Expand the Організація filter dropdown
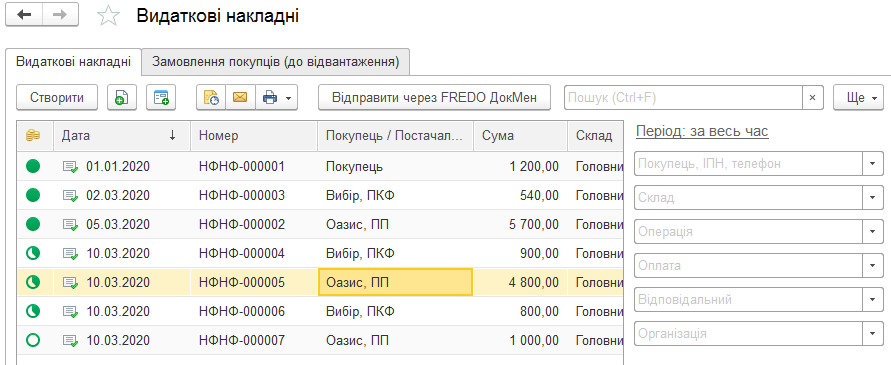The width and height of the screenshot is (891, 365). (x=872, y=333)
